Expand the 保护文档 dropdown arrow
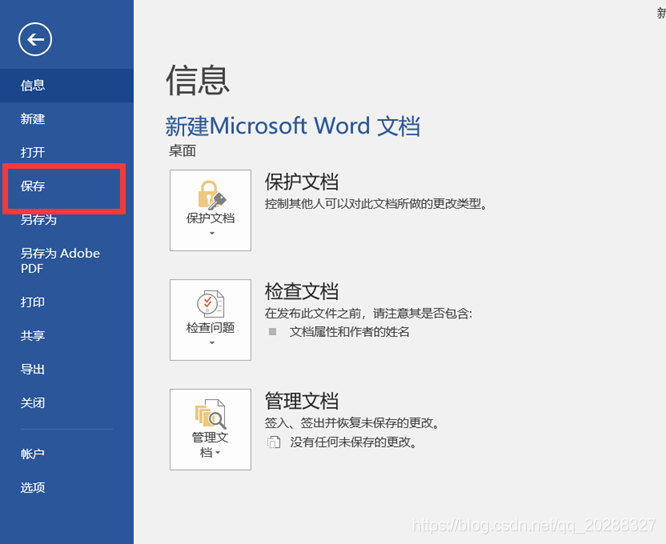Image resolution: width=666 pixels, height=544 pixels. click(212, 233)
